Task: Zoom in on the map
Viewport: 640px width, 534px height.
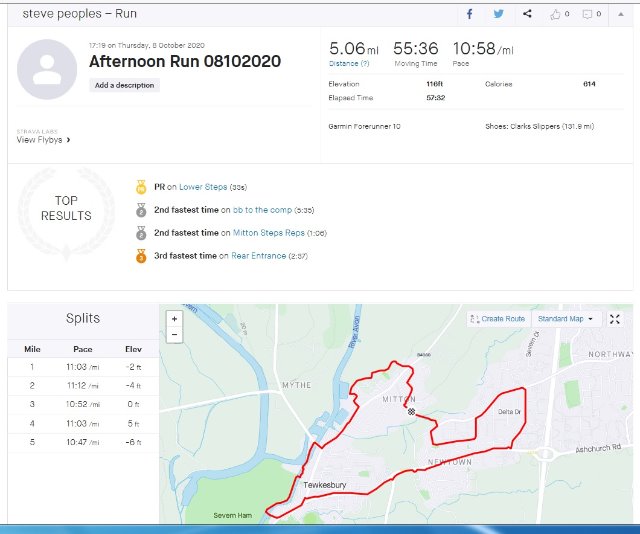Action: tap(175, 319)
